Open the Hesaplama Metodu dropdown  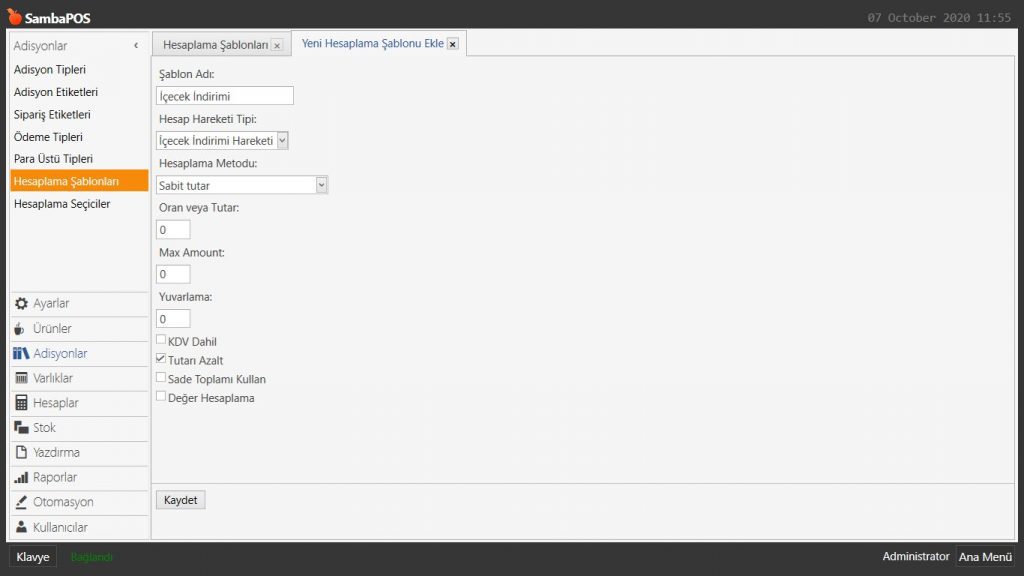[321, 185]
